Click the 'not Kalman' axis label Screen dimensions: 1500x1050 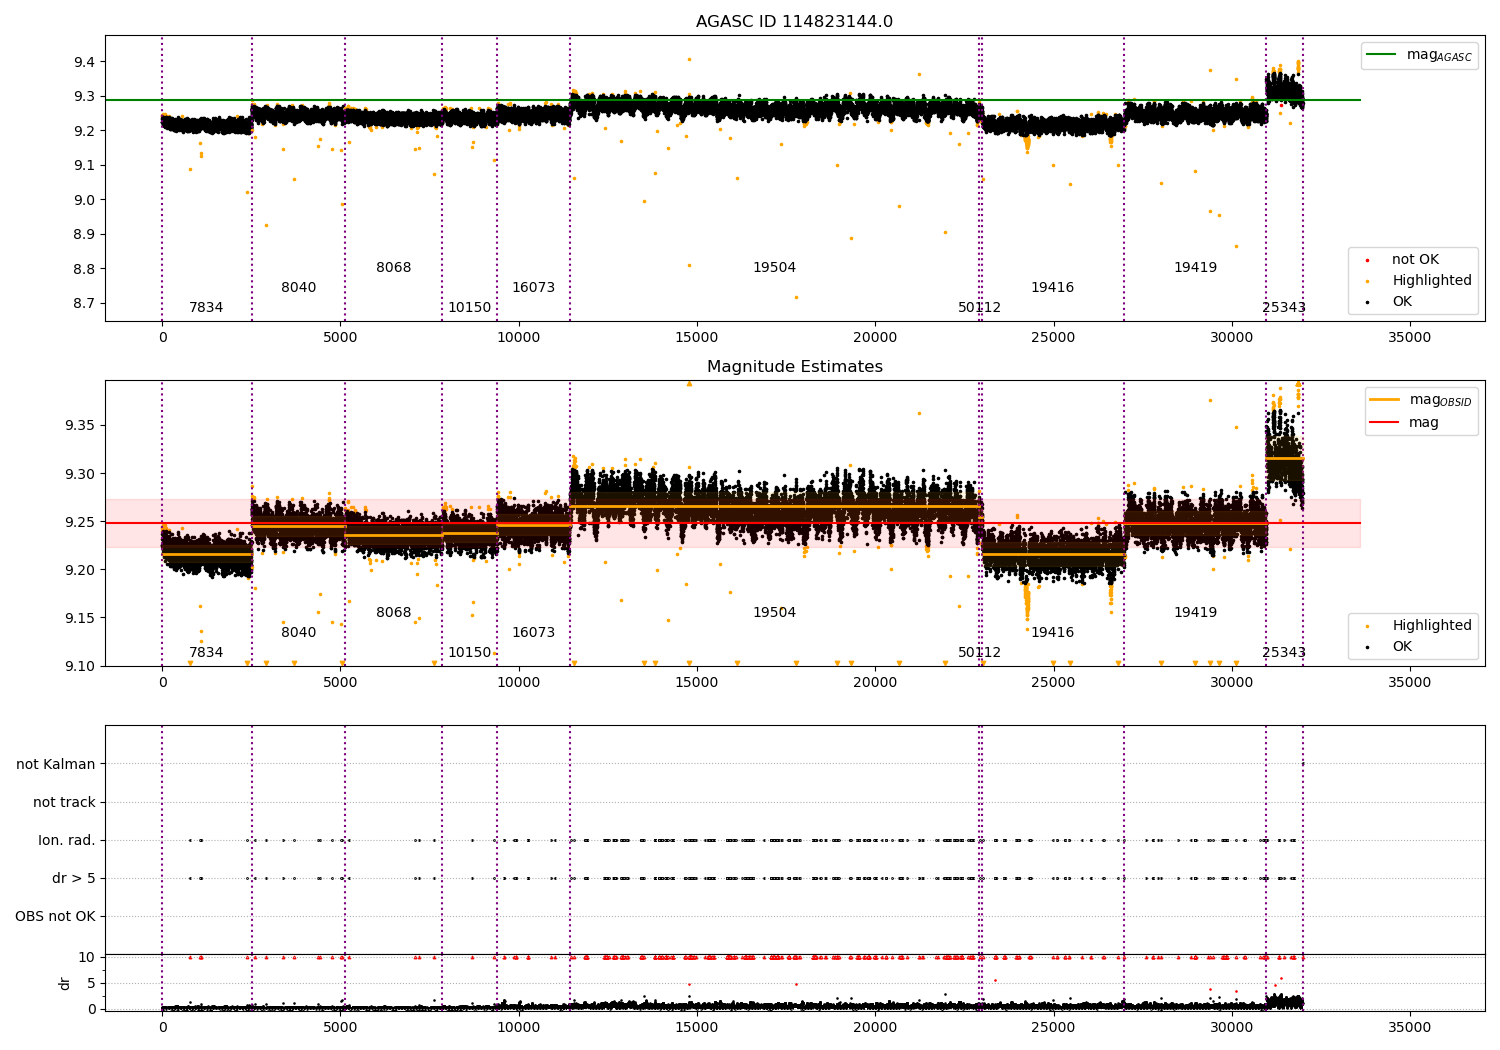click(x=56, y=764)
